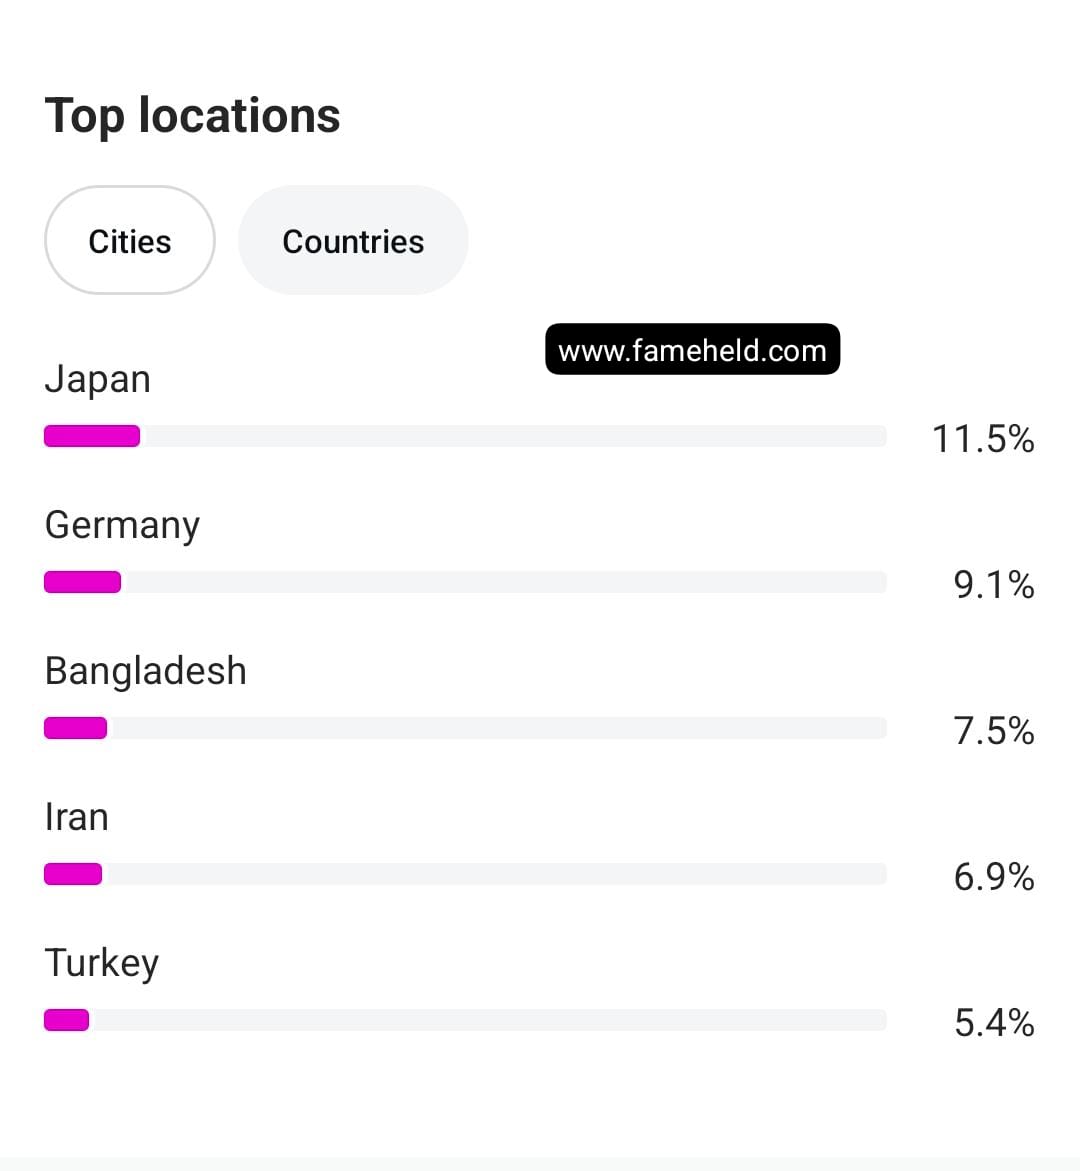Image resolution: width=1080 pixels, height=1171 pixels.
Task: Click the 5.4% percentage value
Action: click(x=991, y=1023)
